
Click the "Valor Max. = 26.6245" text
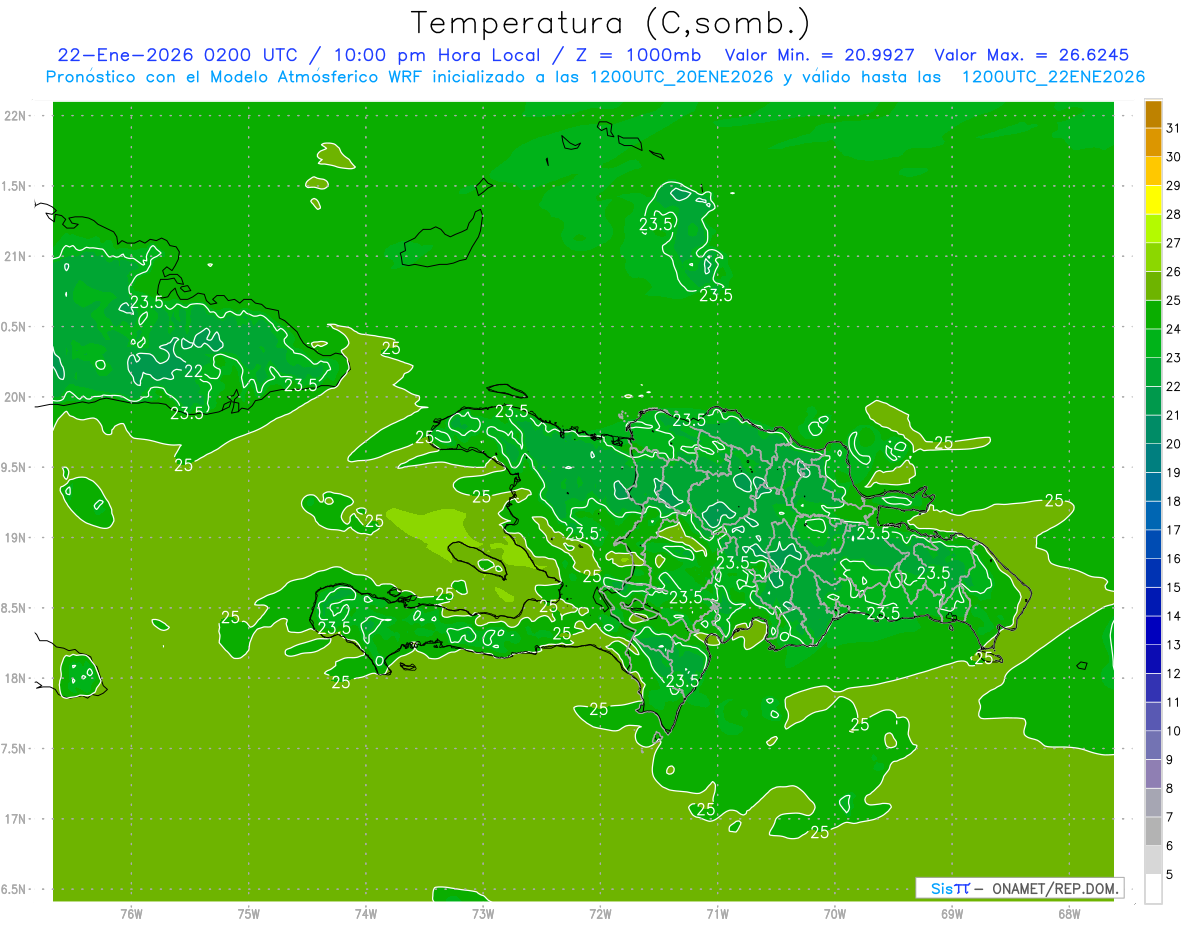coord(1032,55)
